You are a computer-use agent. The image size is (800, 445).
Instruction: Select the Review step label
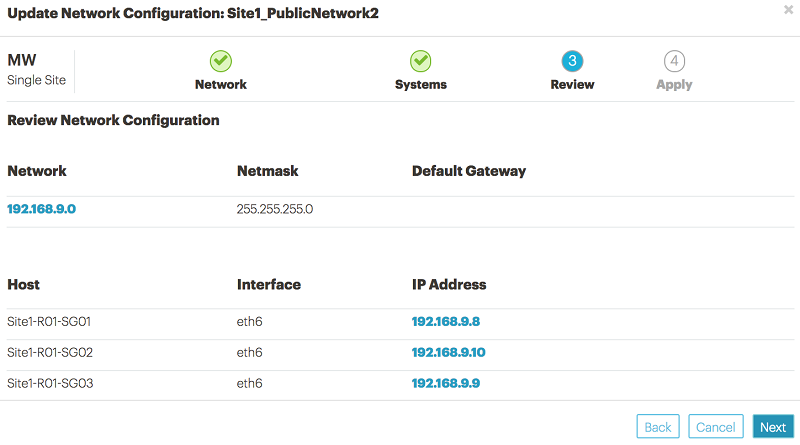click(x=573, y=85)
